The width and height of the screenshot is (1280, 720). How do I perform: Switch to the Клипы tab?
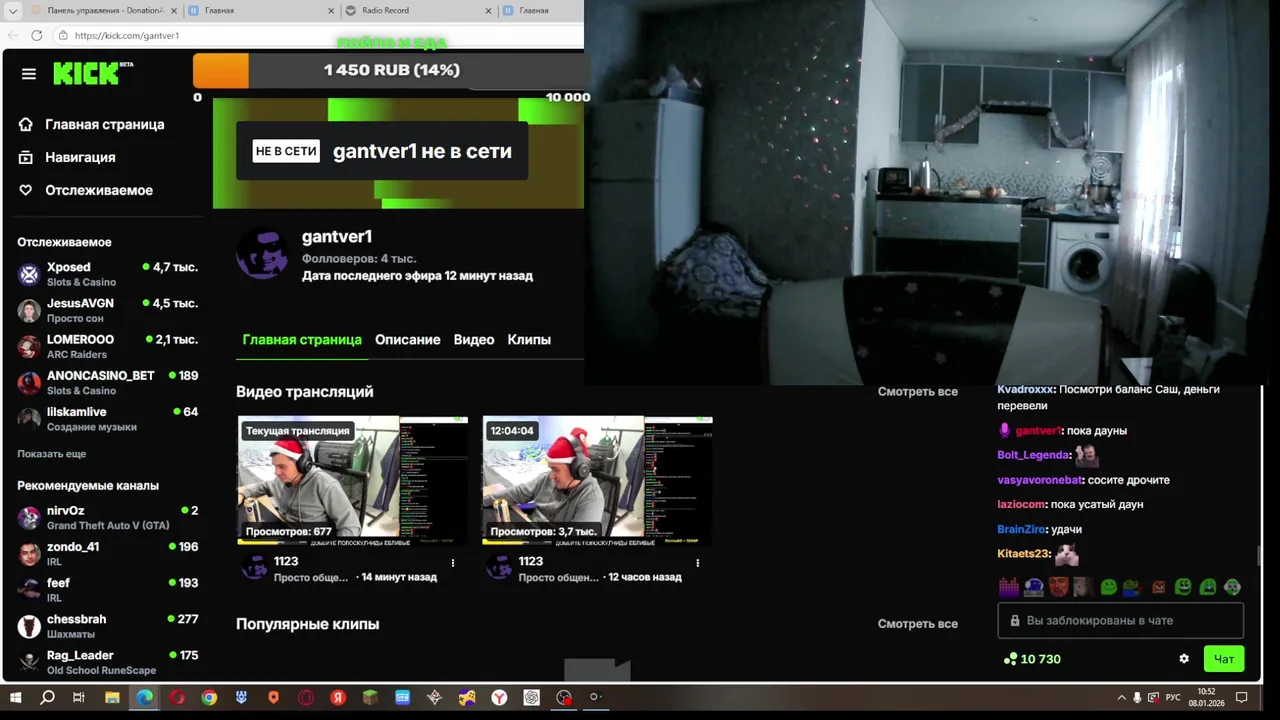pos(529,340)
